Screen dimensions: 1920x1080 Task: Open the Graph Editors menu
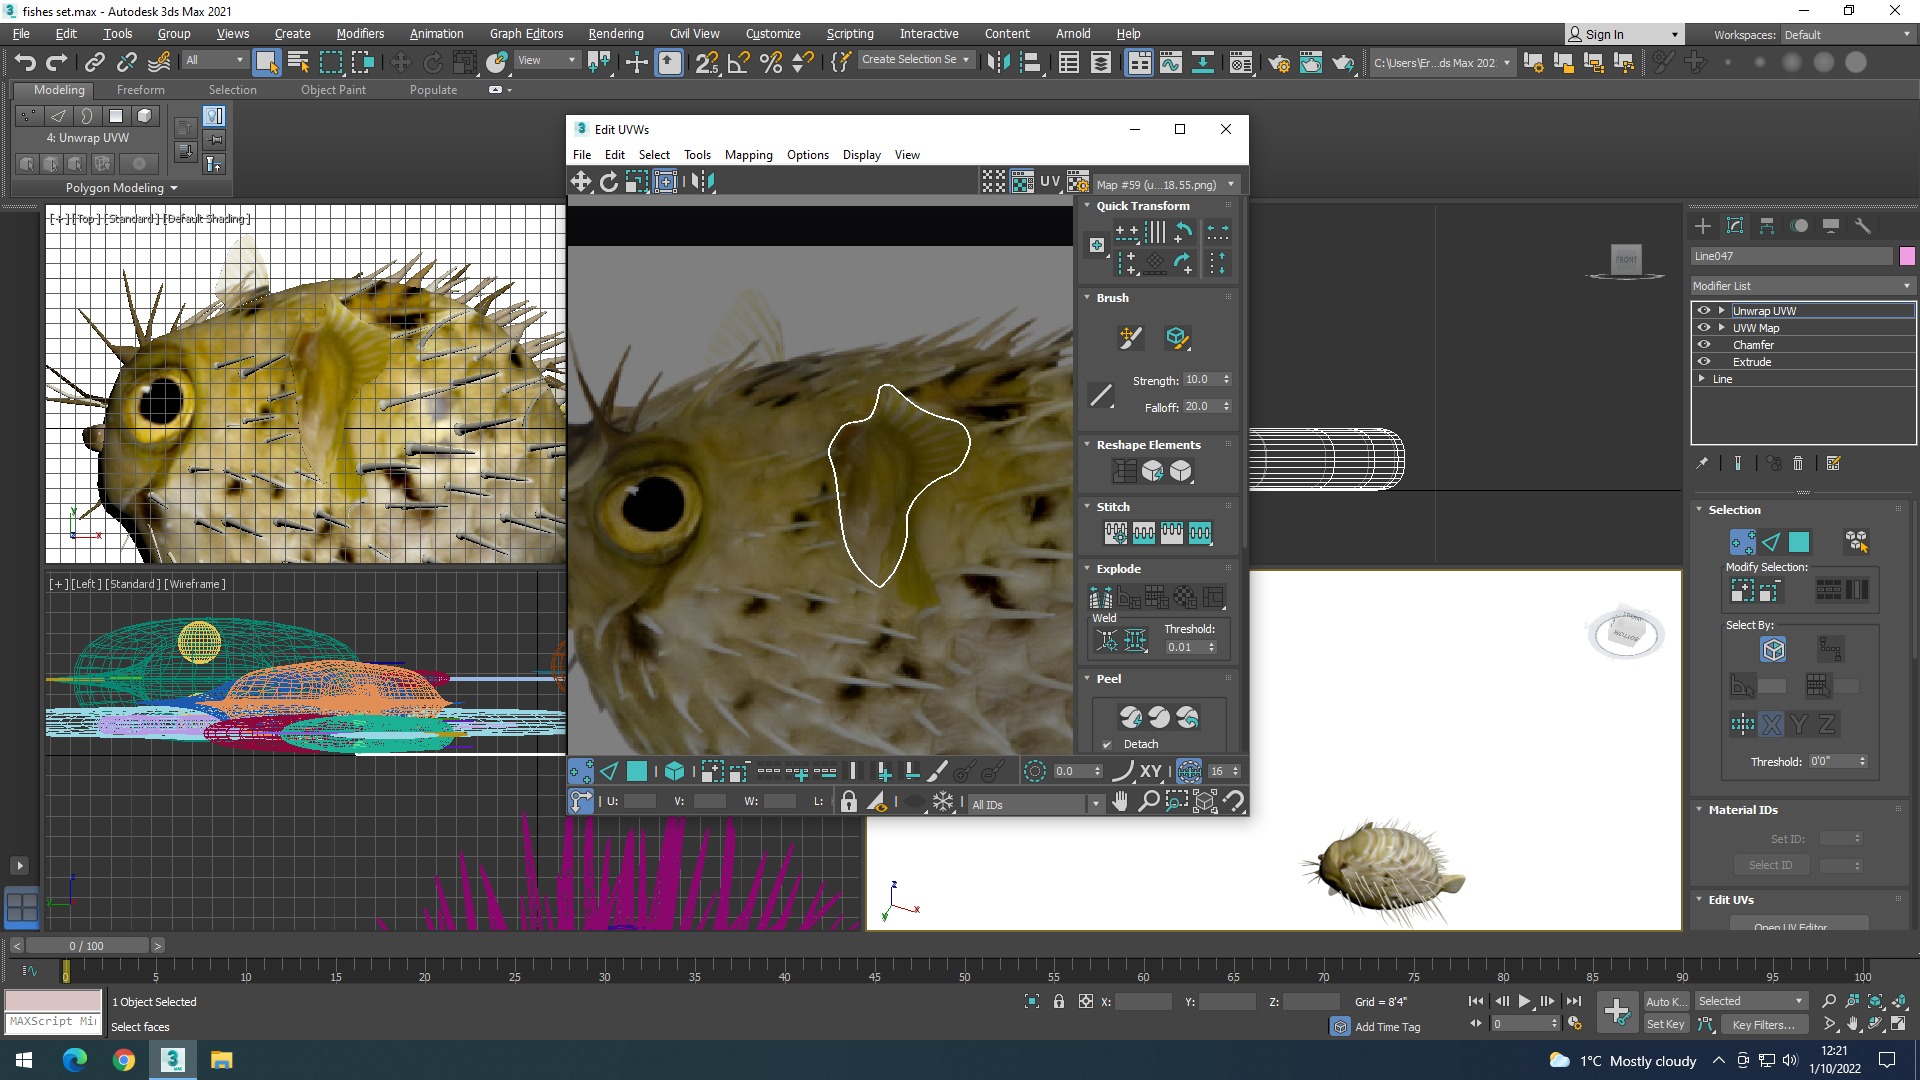click(x=527, y=34)
